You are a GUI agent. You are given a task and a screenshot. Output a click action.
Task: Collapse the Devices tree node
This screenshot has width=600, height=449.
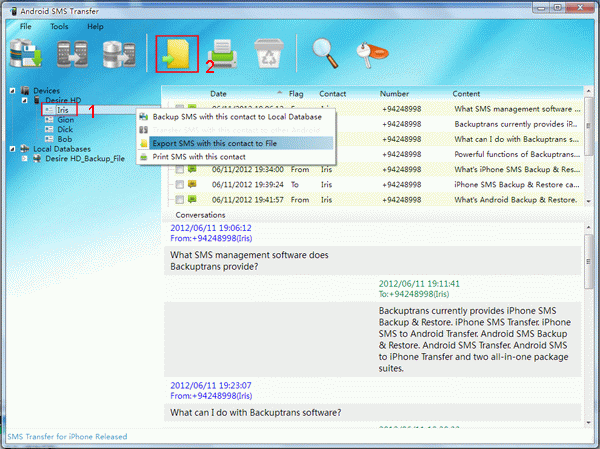[13, 91]
